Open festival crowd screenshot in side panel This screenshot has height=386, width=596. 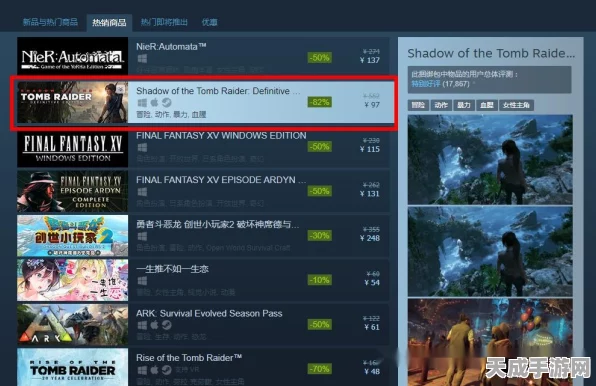point(490,342)
